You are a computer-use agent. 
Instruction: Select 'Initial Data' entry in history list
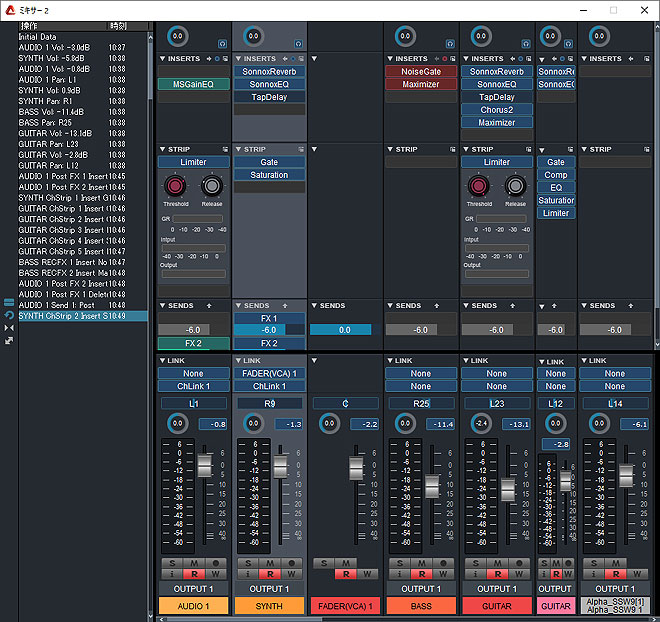coord(42,37)
